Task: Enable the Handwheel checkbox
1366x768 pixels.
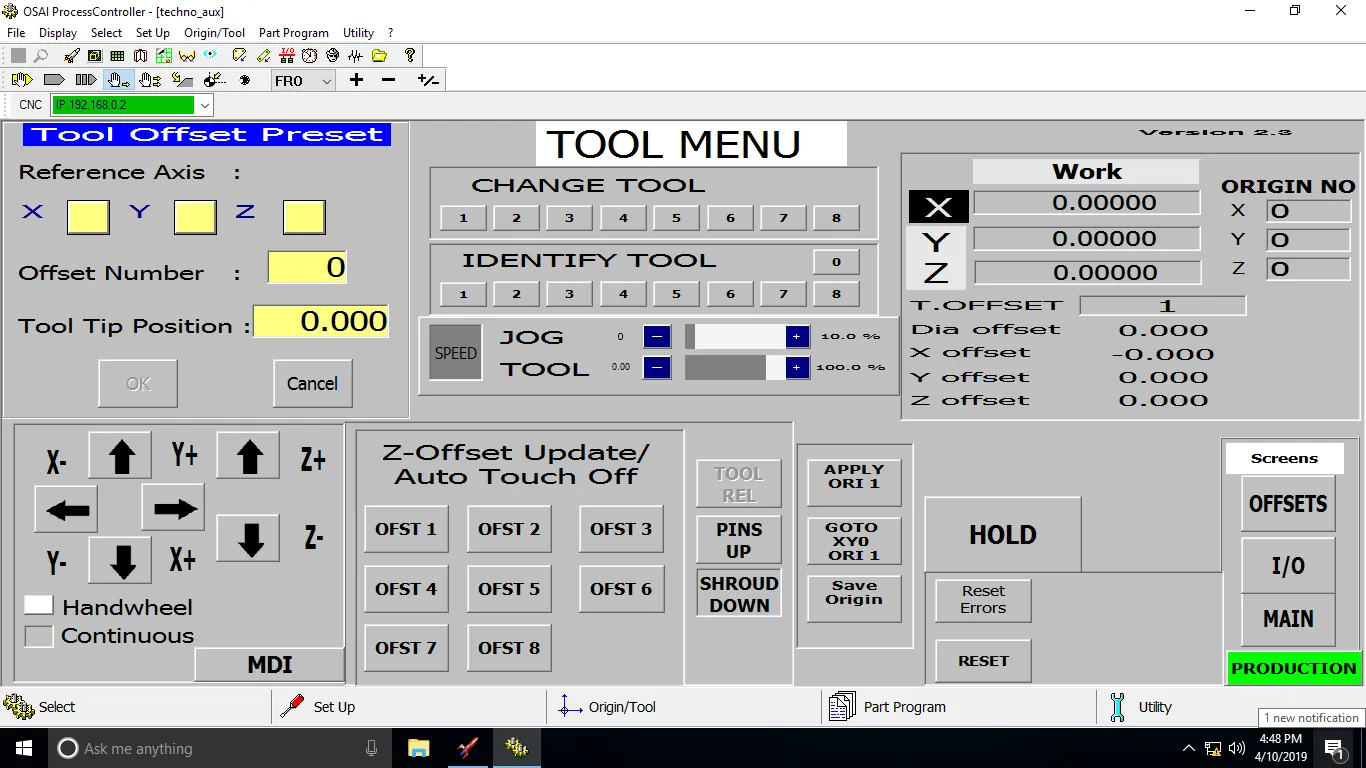Action: click(x=38, y=605)
